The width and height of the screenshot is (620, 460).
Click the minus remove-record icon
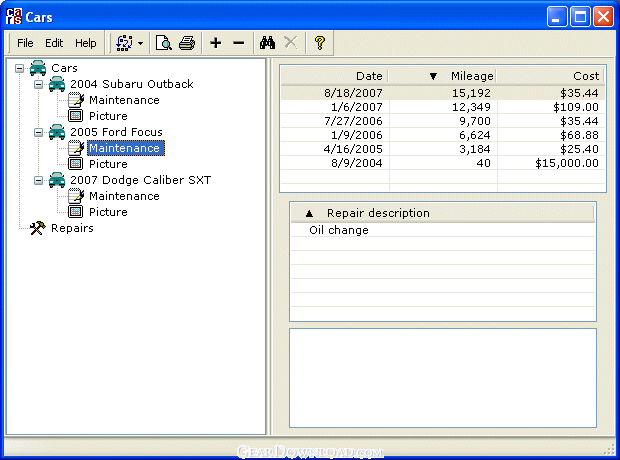tap(239, 43)
